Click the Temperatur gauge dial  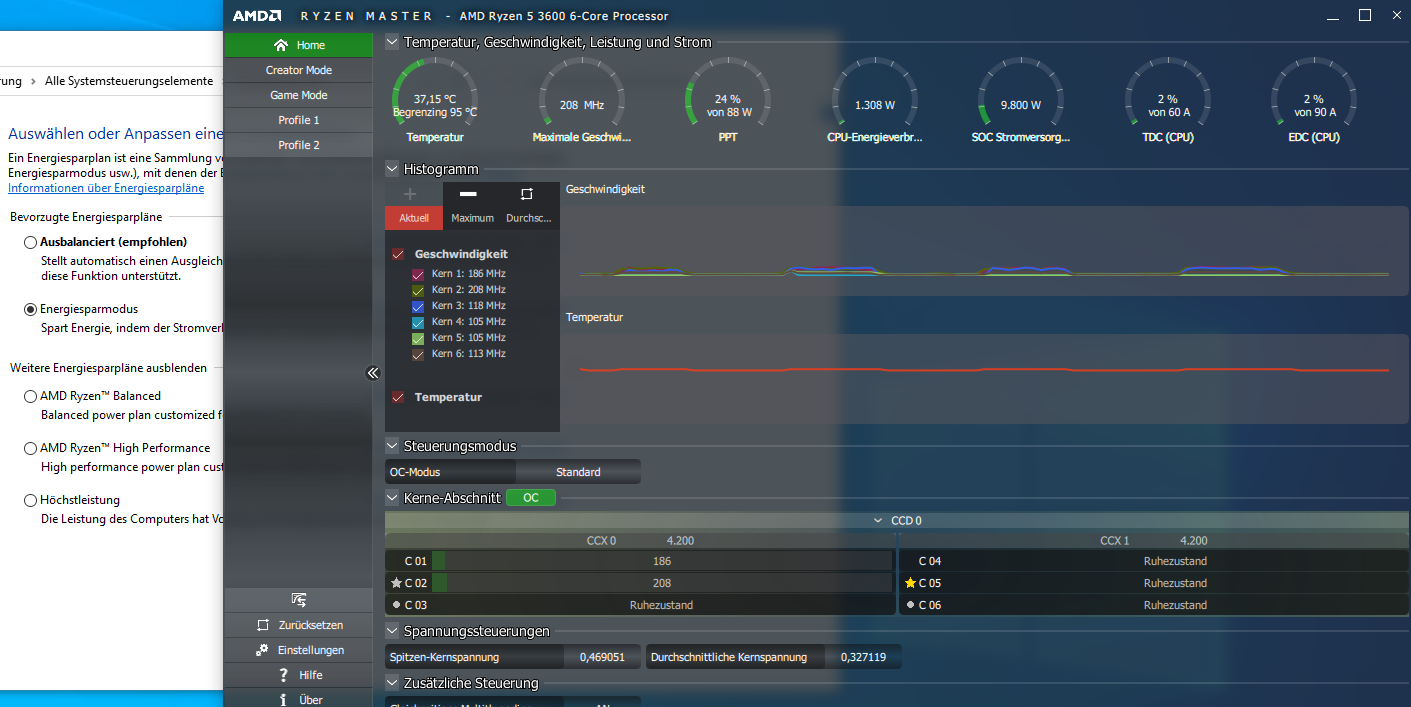coord(435,98)
